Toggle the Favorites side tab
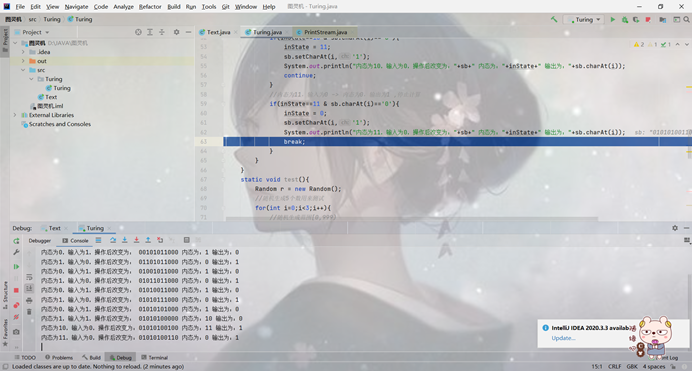Viewport: 692px width, 371px height. tap(5, 333)
